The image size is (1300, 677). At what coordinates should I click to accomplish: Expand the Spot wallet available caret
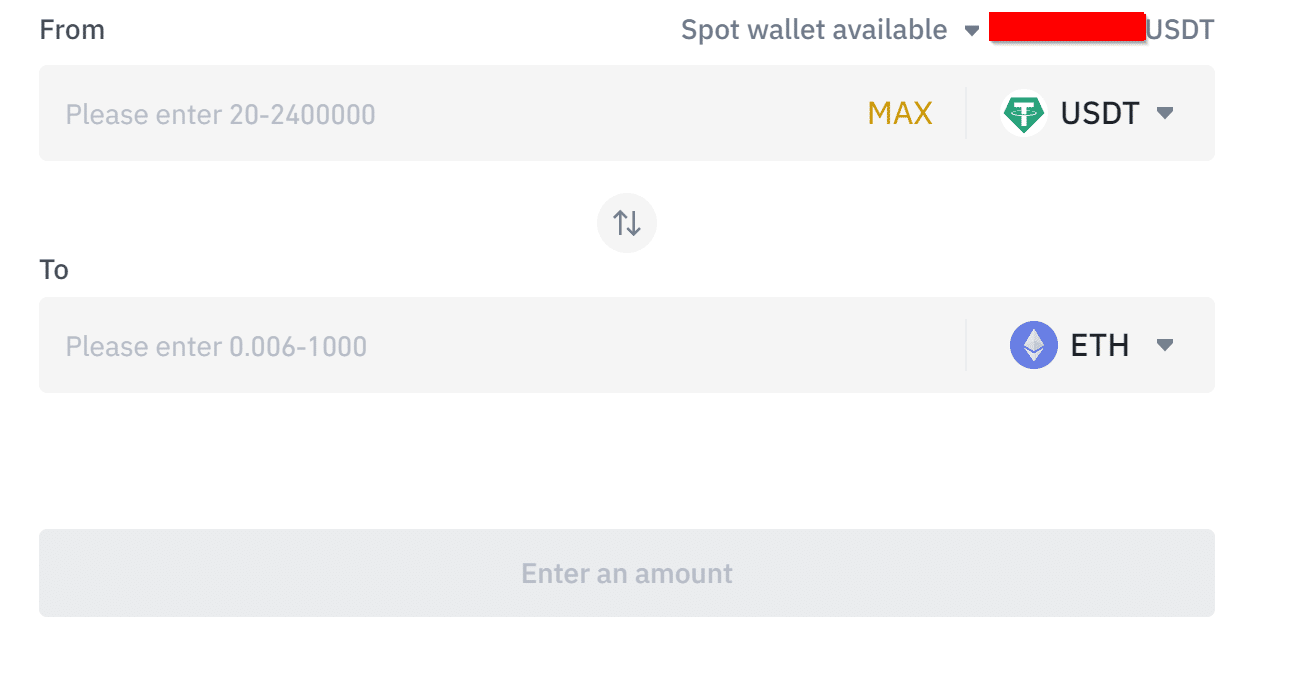tap(971, 31)
